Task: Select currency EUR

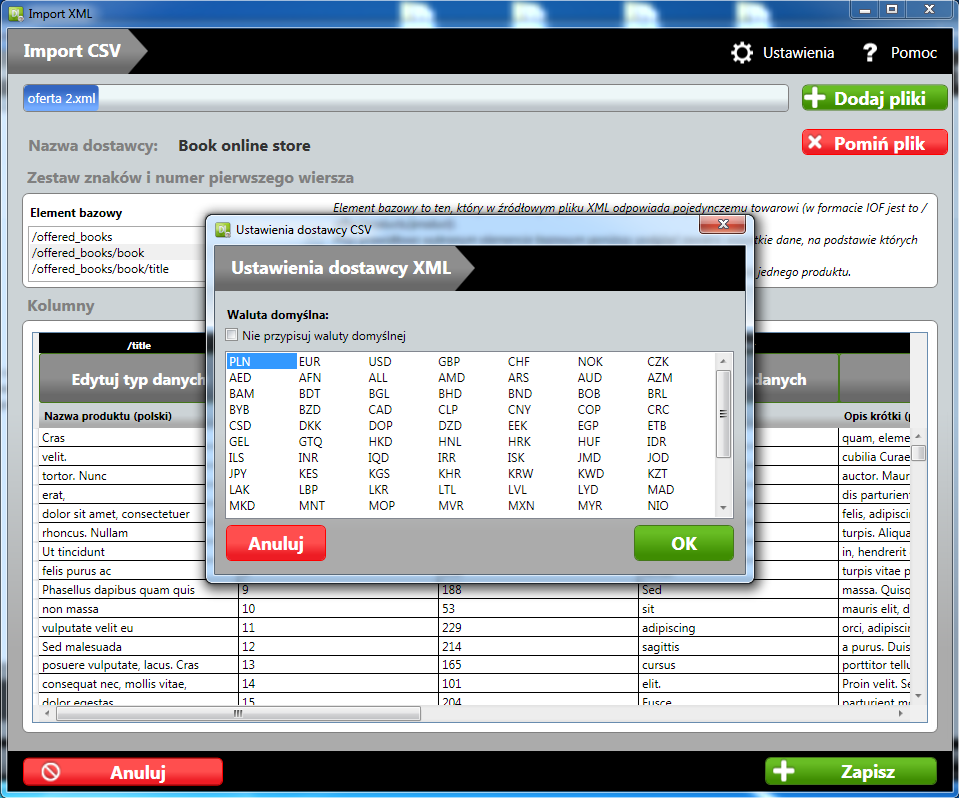Action: point(309,361)
